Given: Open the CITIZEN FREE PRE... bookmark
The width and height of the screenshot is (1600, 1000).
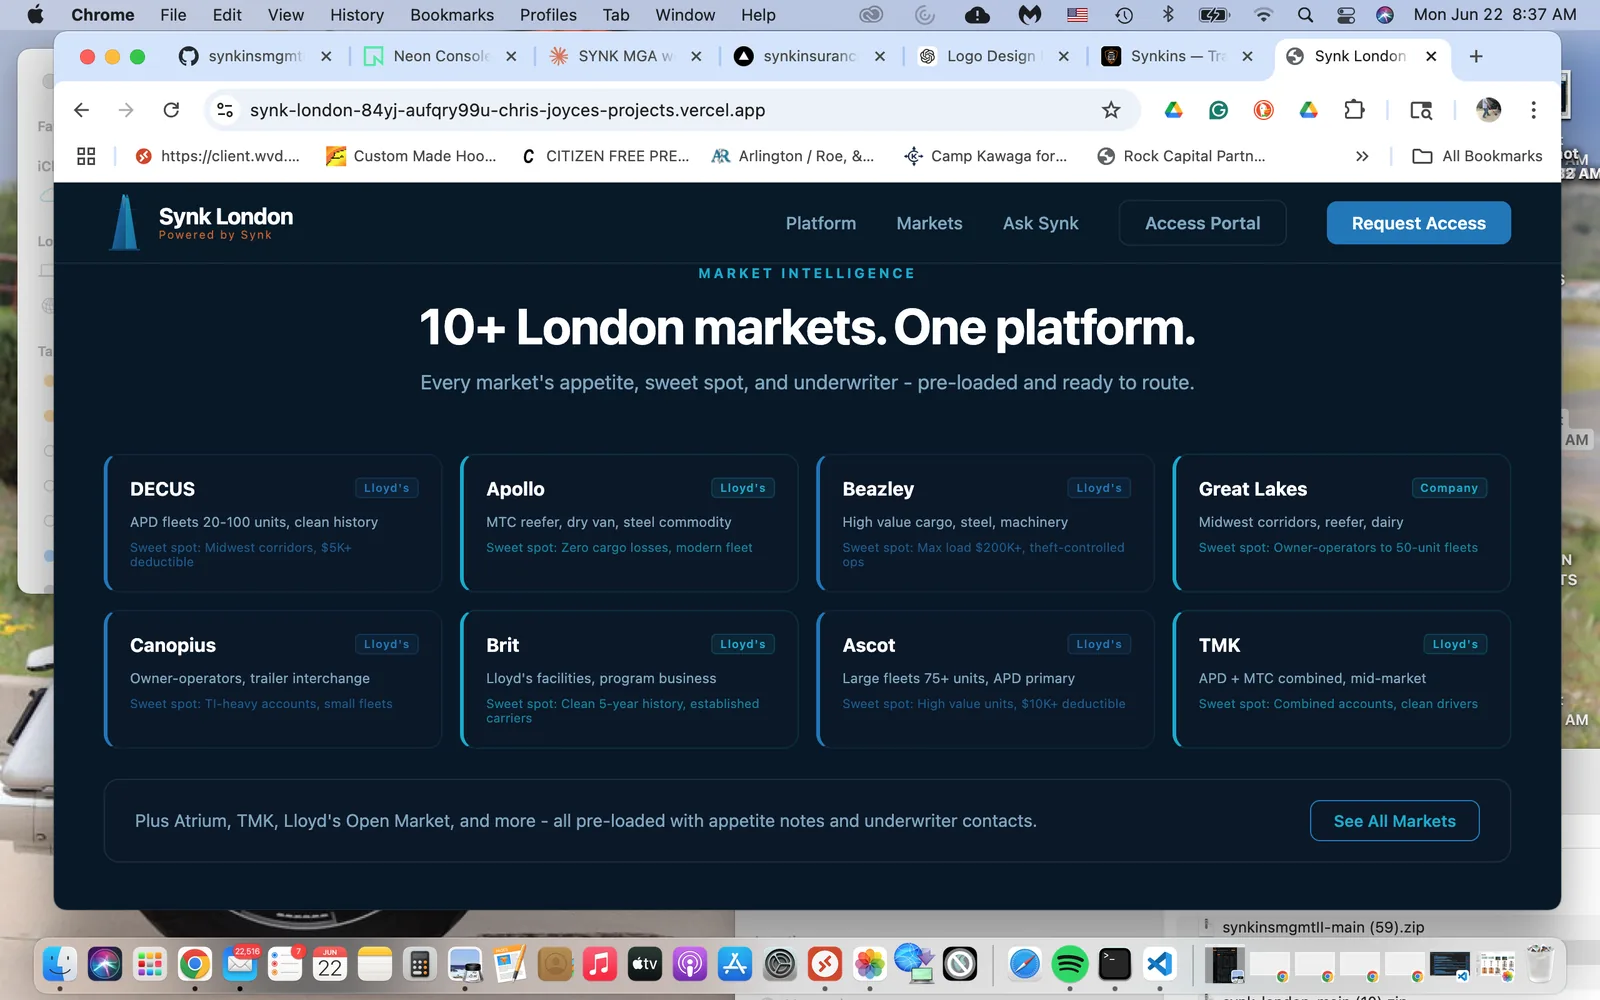Looking at the screenshot, I should coord(606,156).
